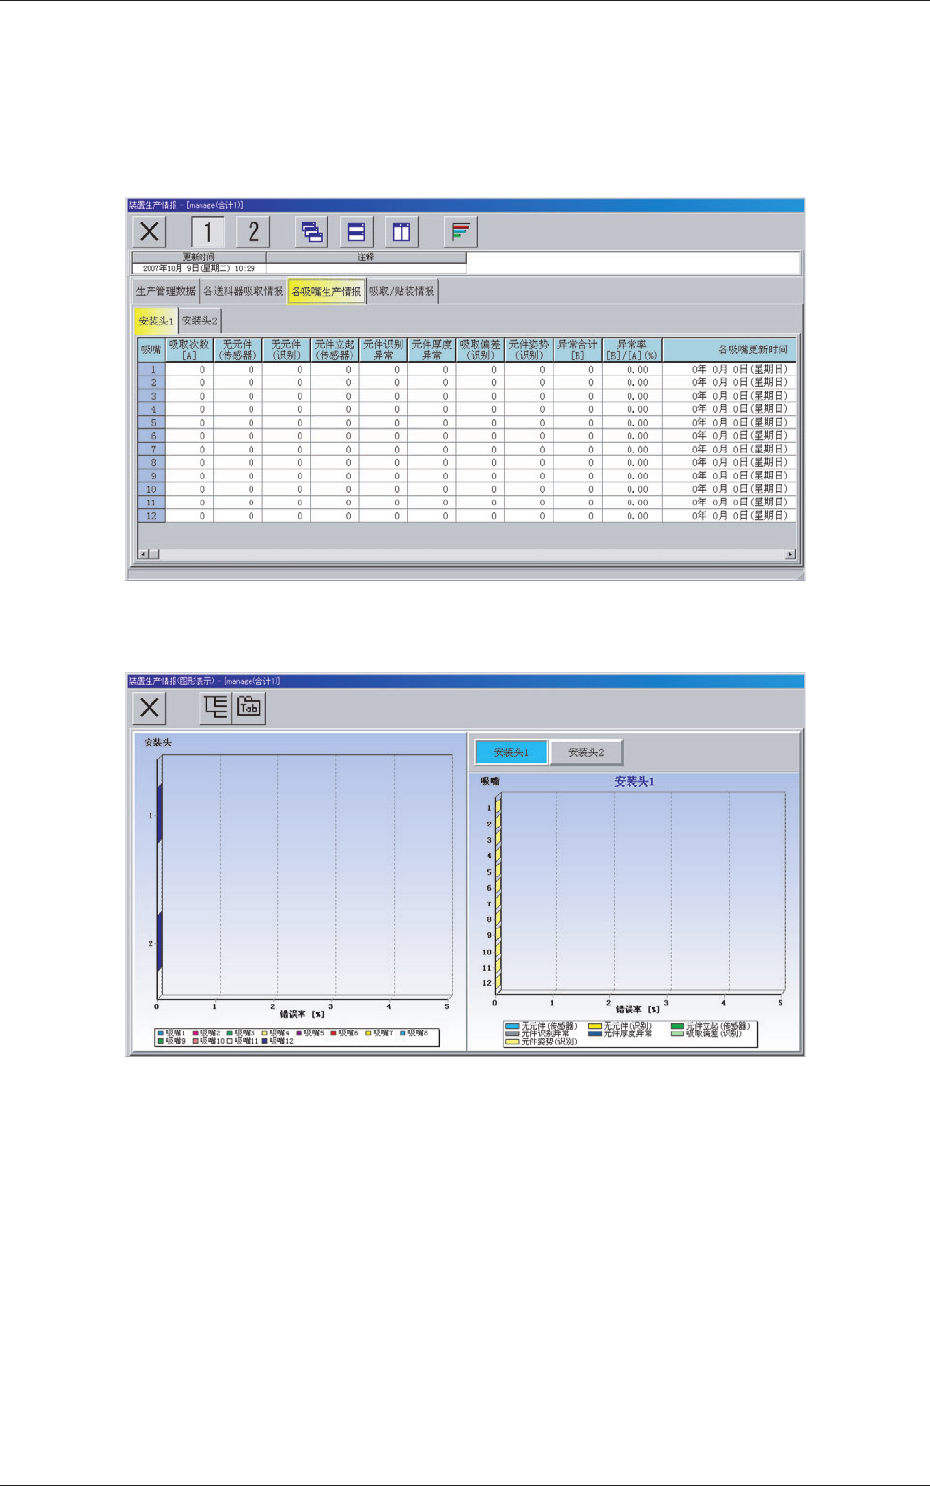
Task: Open the bar graph display icon
Action: (461, 232)
